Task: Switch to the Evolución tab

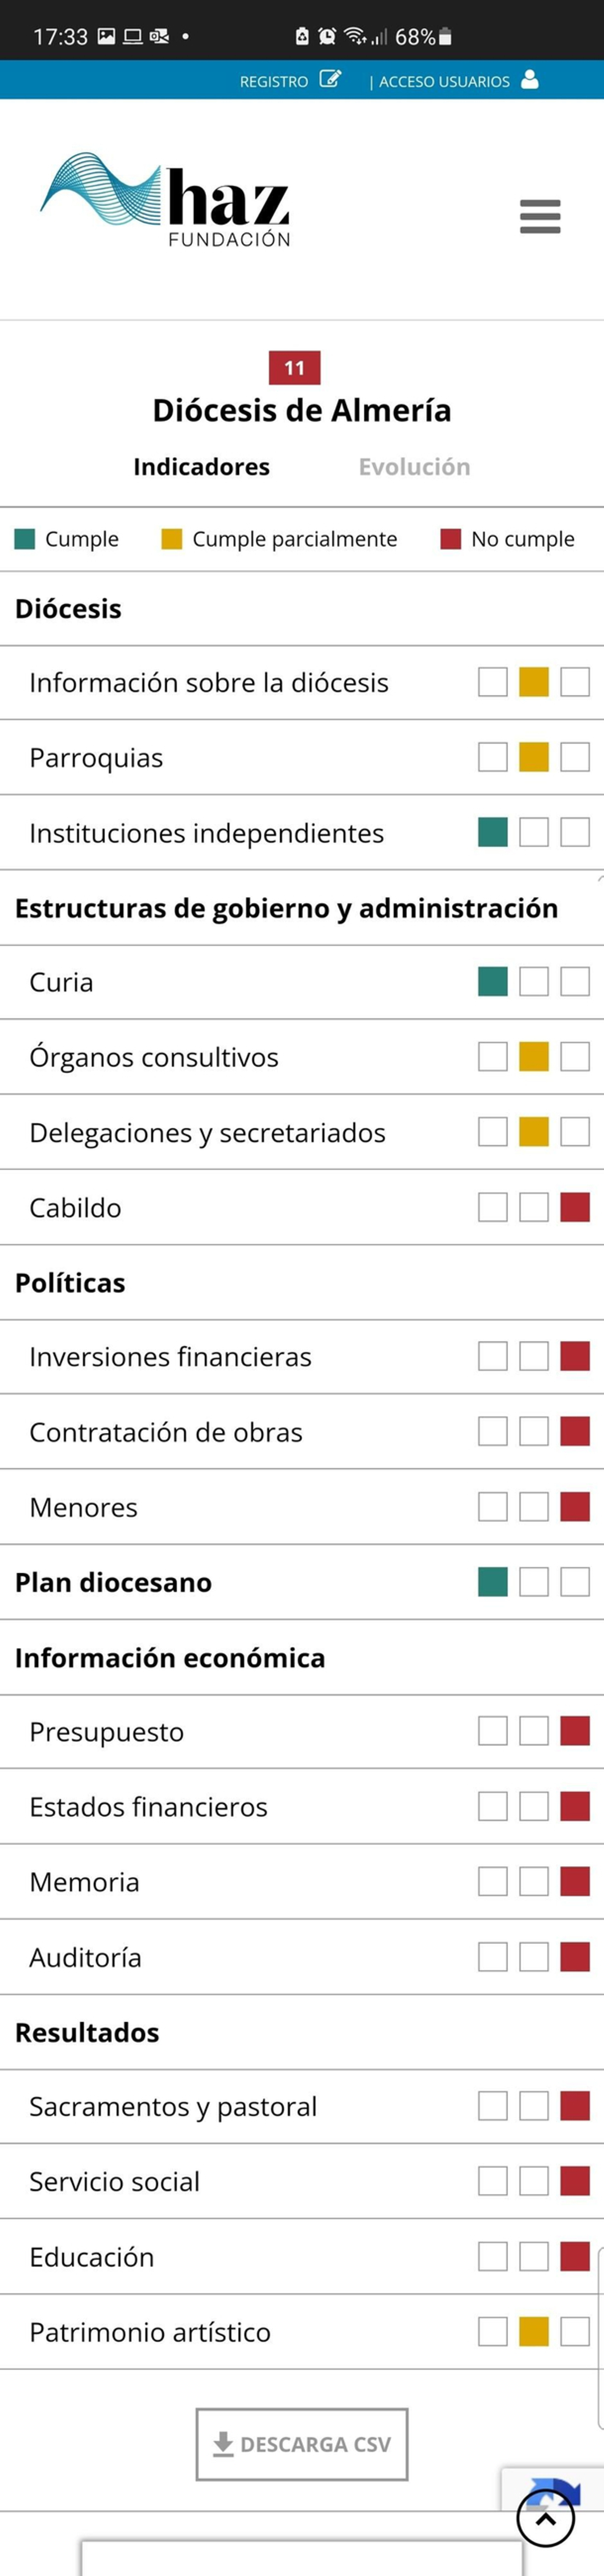Action: pos(414,466)
